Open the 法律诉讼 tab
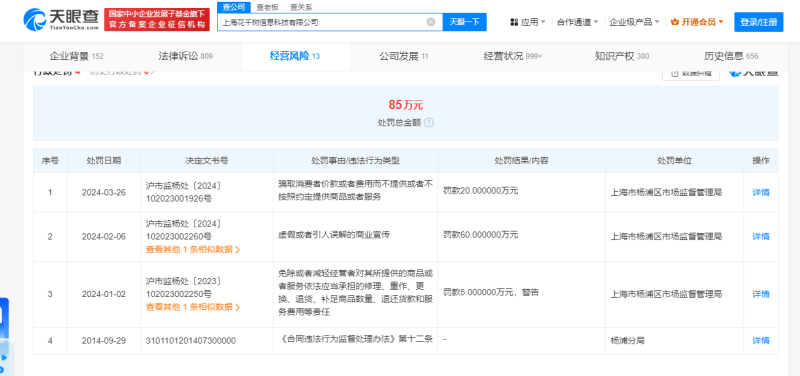The image size is (800, 376). click(x=185, y=56)
